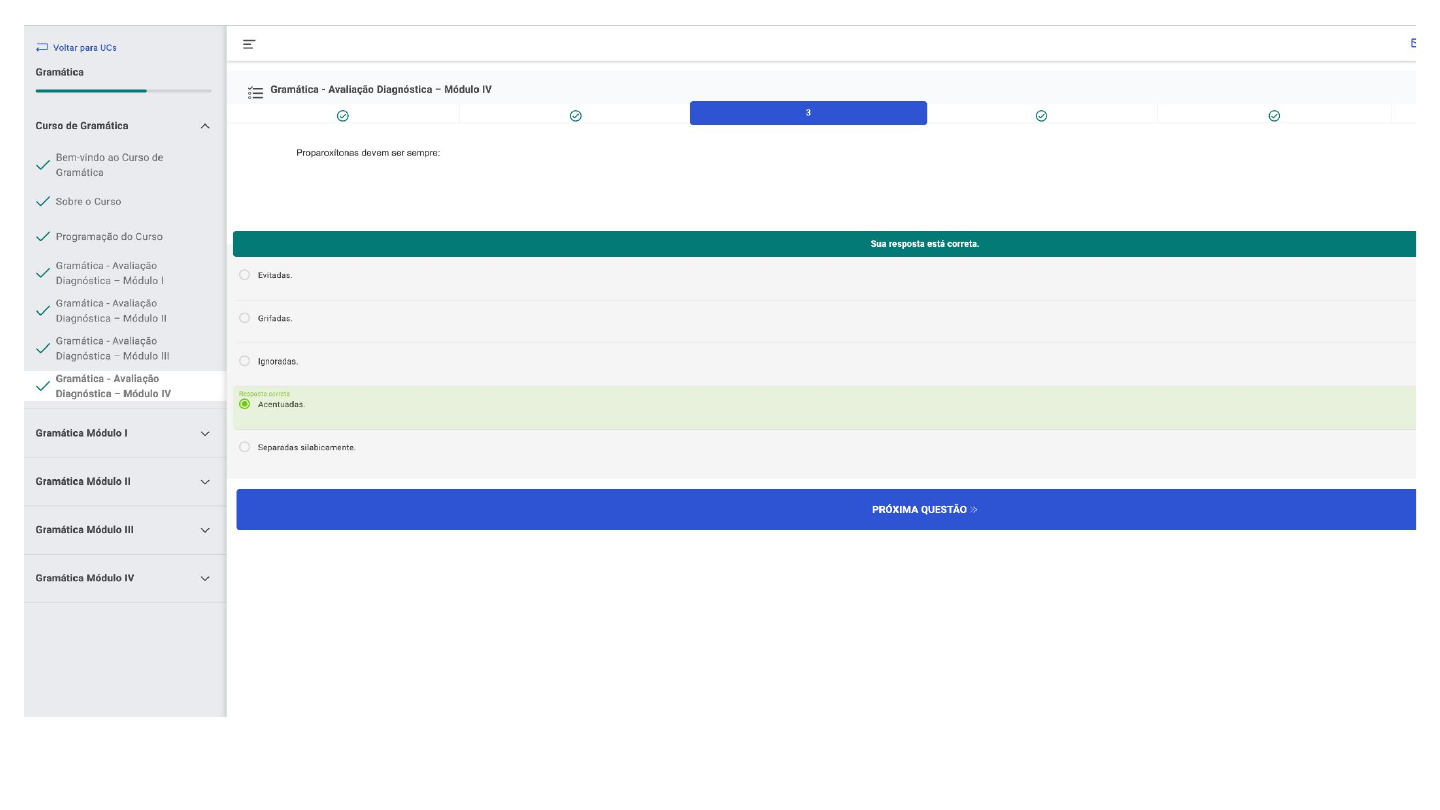Screen dimensions: 1440x810
Task: Click the checkmark next to Sobre o Curso
Action: 42,202
